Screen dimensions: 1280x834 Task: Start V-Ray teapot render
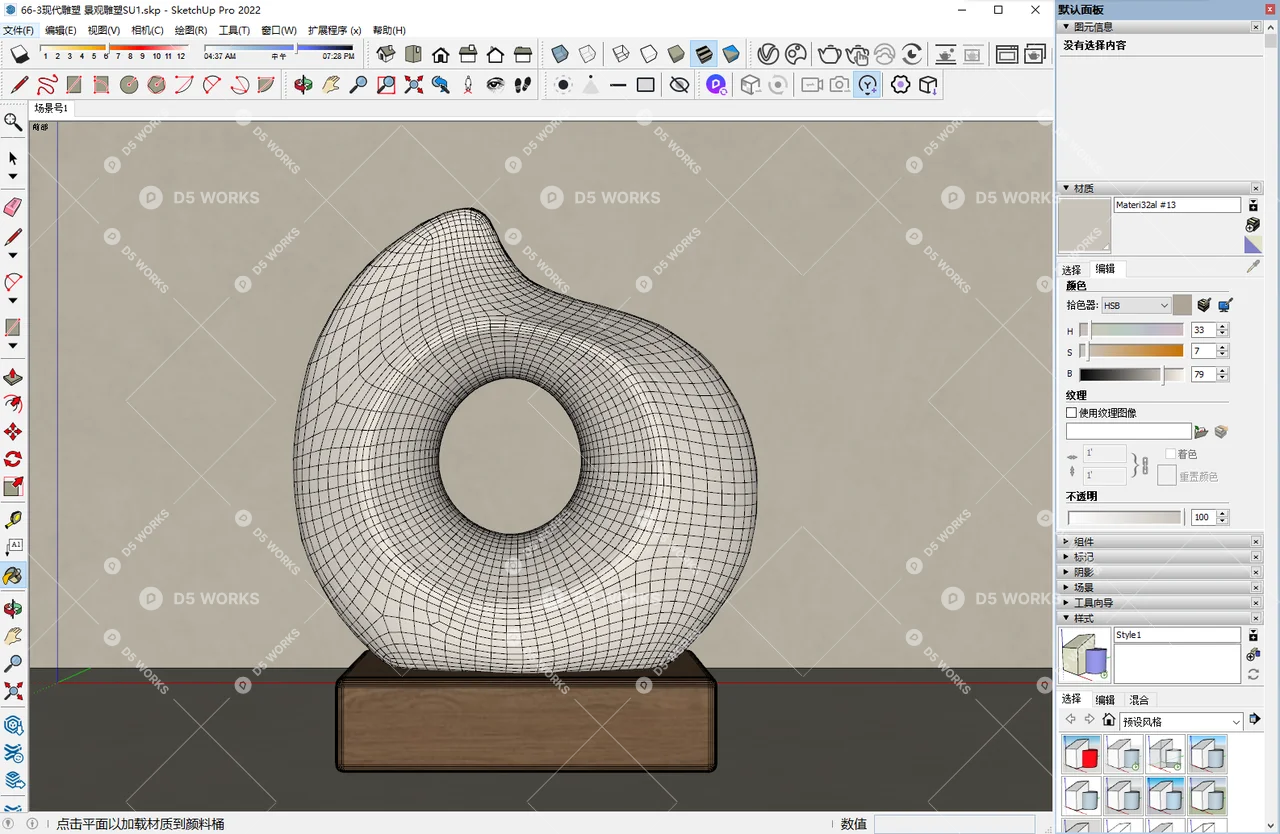[x=829, y=54]
